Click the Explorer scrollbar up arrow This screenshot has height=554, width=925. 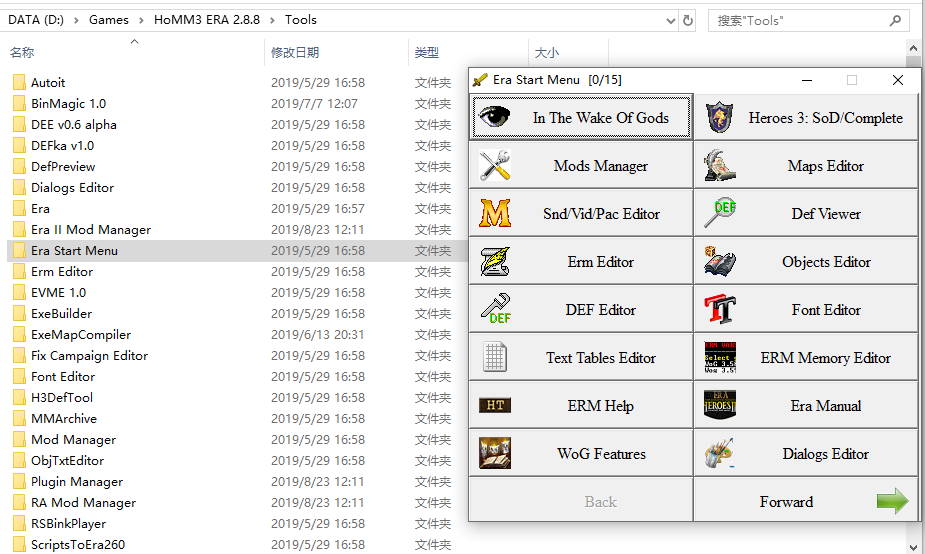[x=913, y=48]
